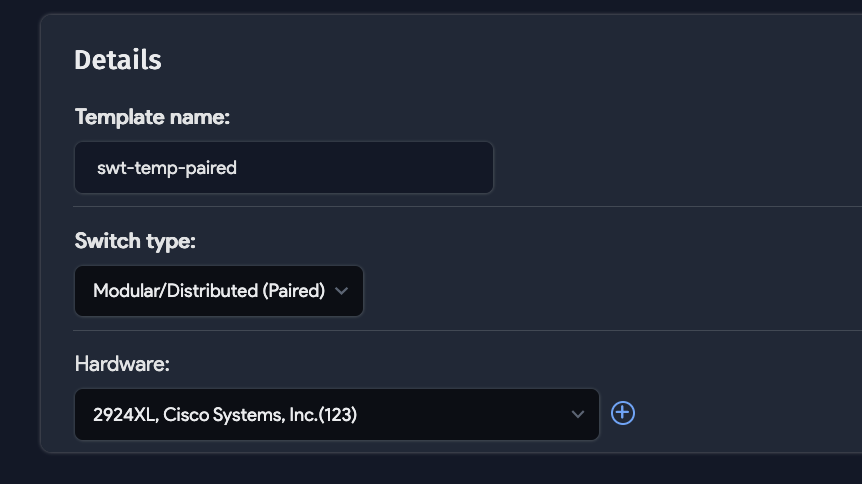Expand the Hardware dropdown list

(337, 414)
